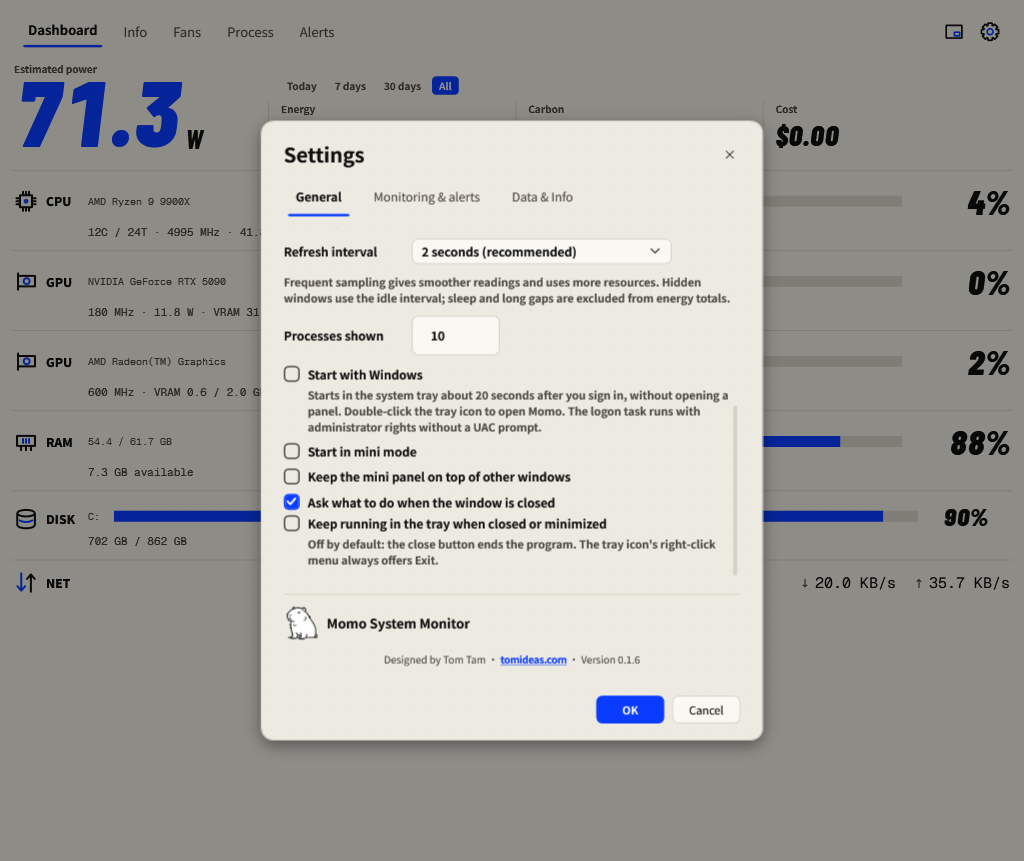Click the CPU chip icon
This screenshot has height=861, width=1024.
coord(26,201)
